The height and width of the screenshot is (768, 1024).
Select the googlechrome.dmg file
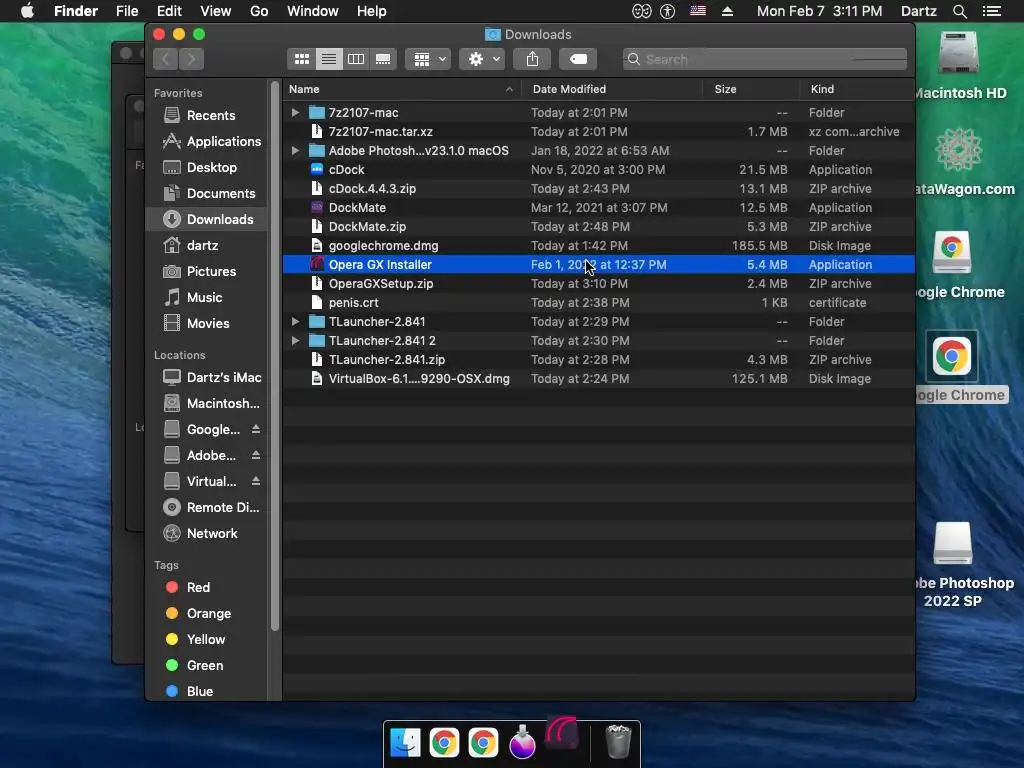(x=598, y=246)
